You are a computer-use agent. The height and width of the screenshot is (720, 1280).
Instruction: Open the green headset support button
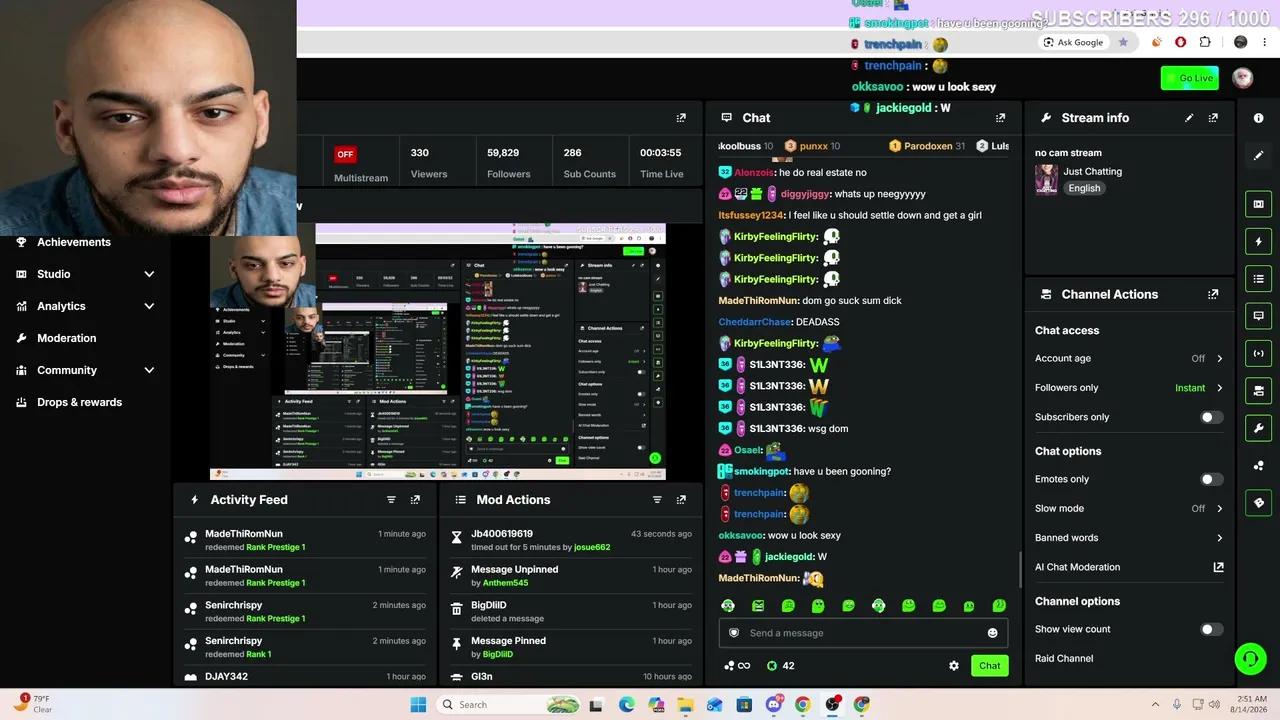1250,658
